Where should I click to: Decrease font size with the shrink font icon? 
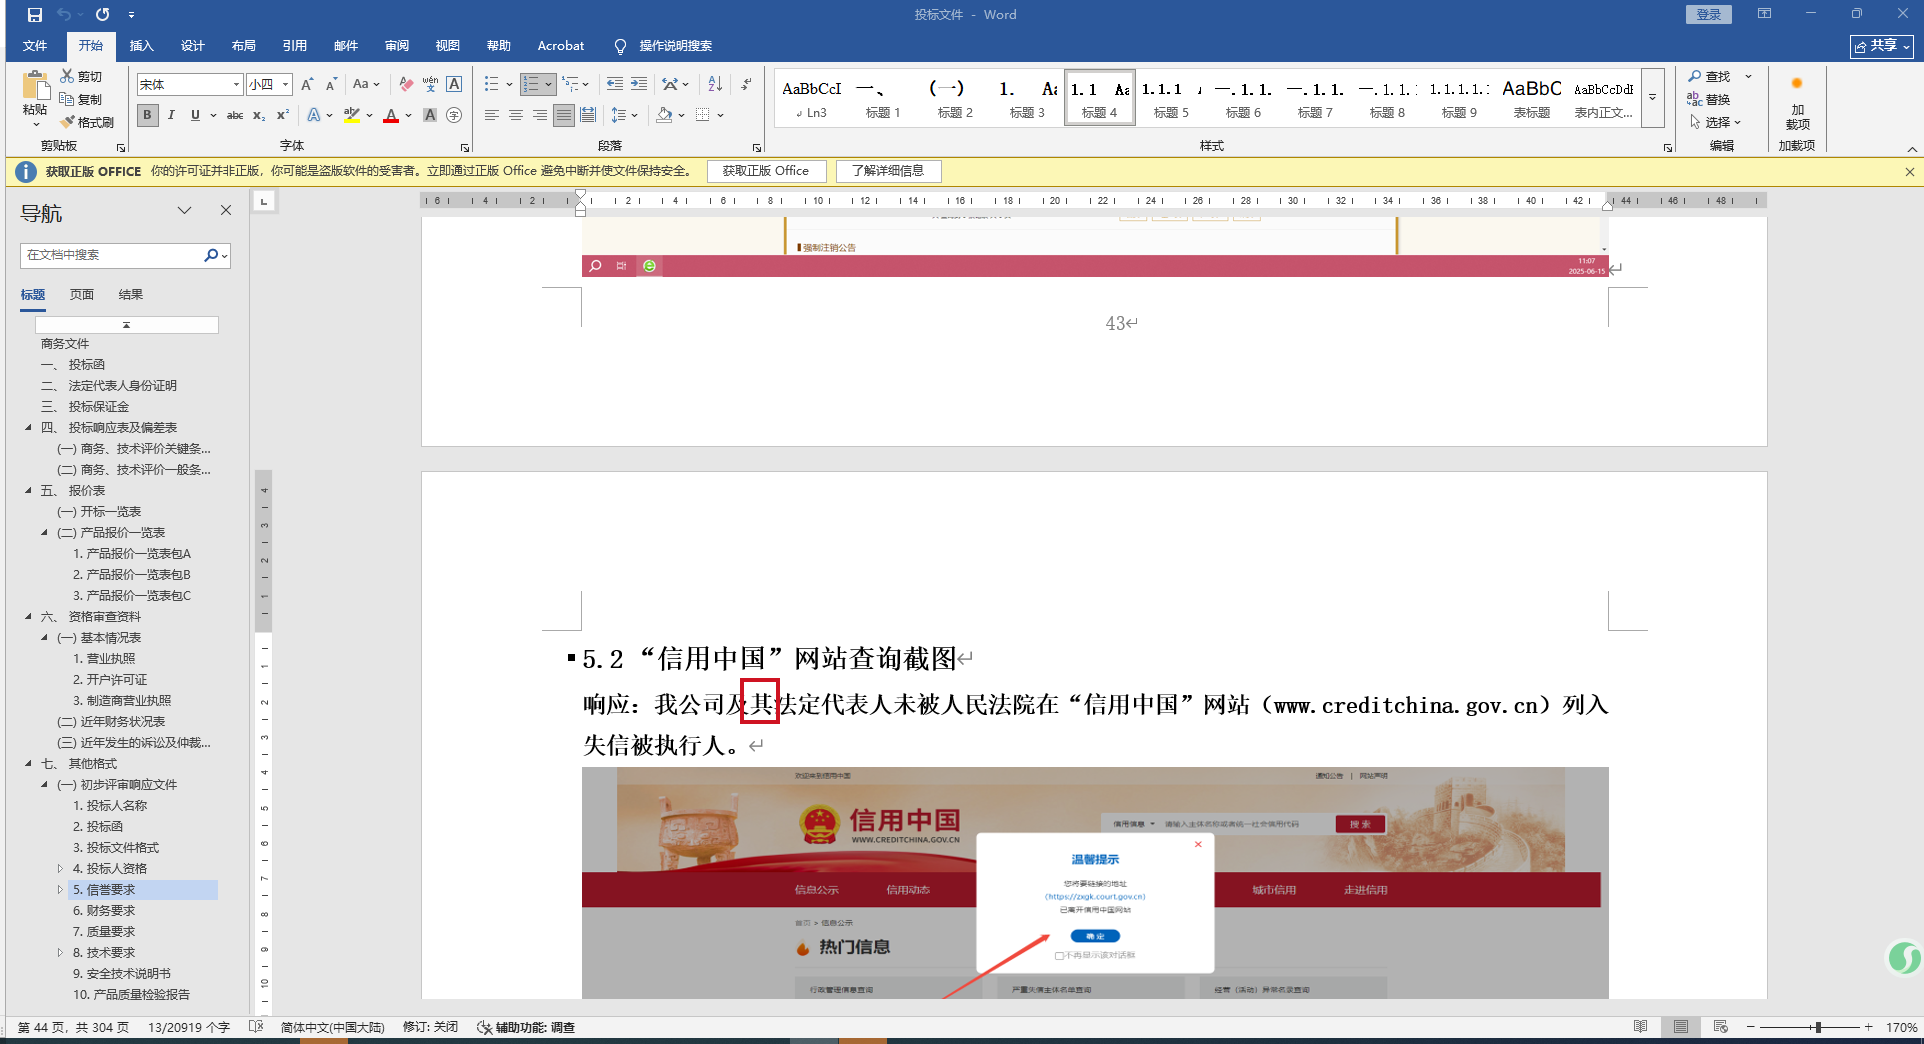pyautogui.click(x=331, y=85)
